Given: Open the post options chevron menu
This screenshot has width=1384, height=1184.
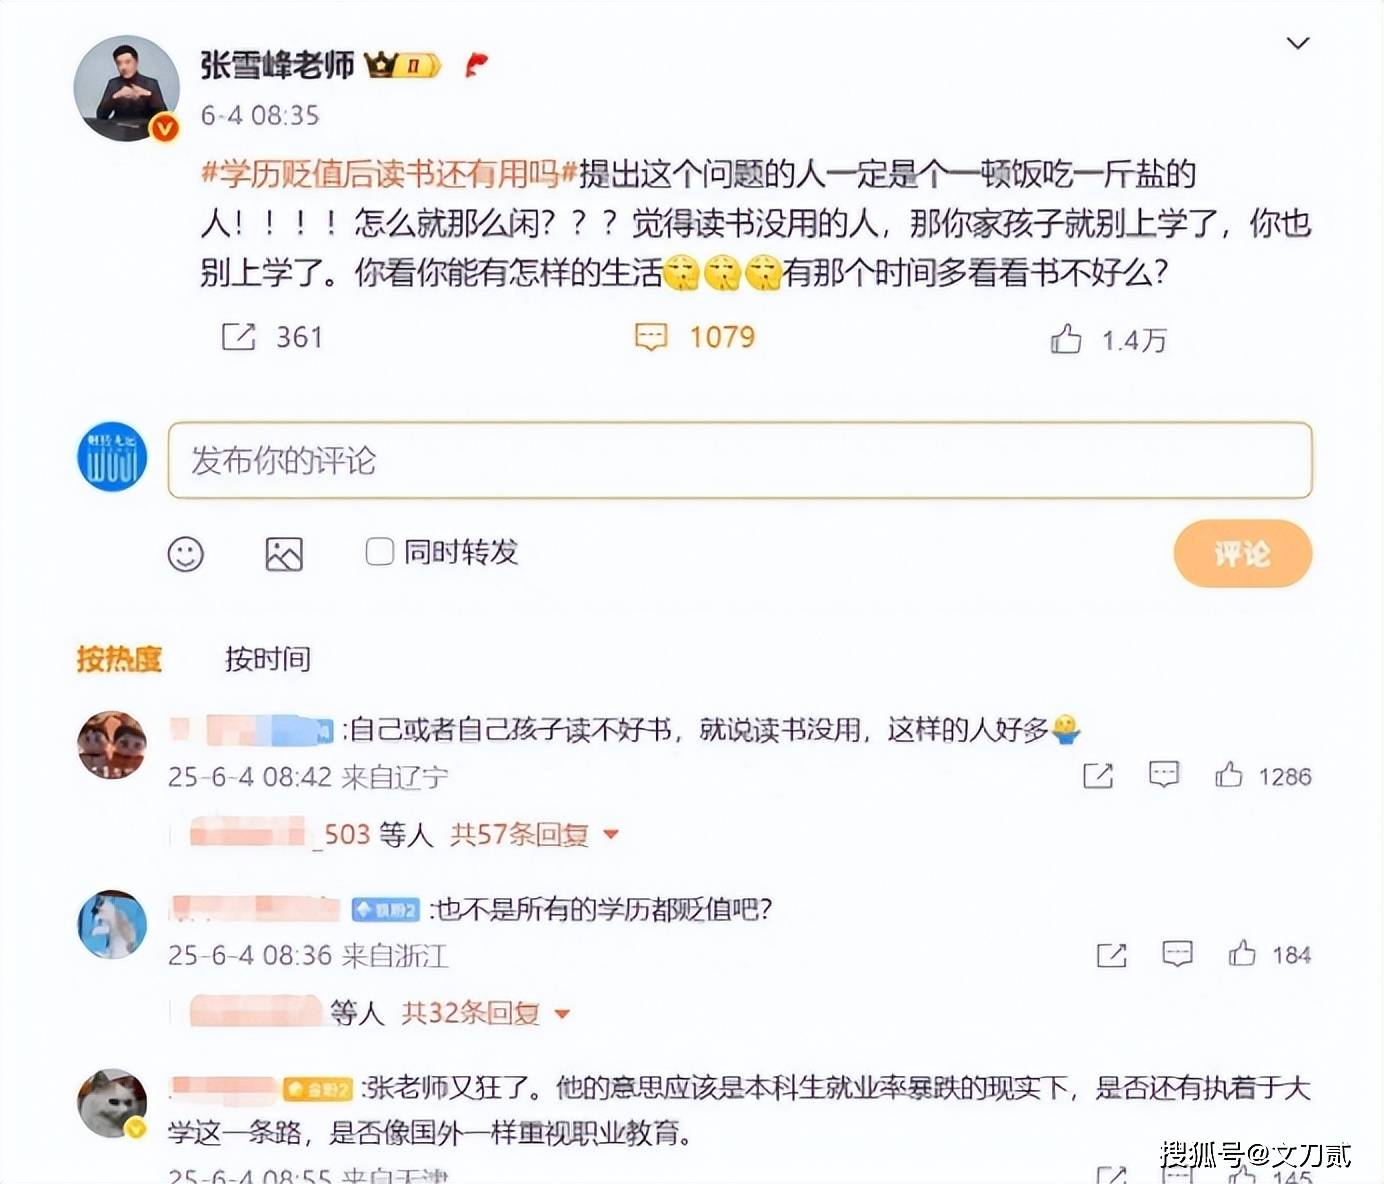Looking at the screenshot, I should (x=1298, y=43).
